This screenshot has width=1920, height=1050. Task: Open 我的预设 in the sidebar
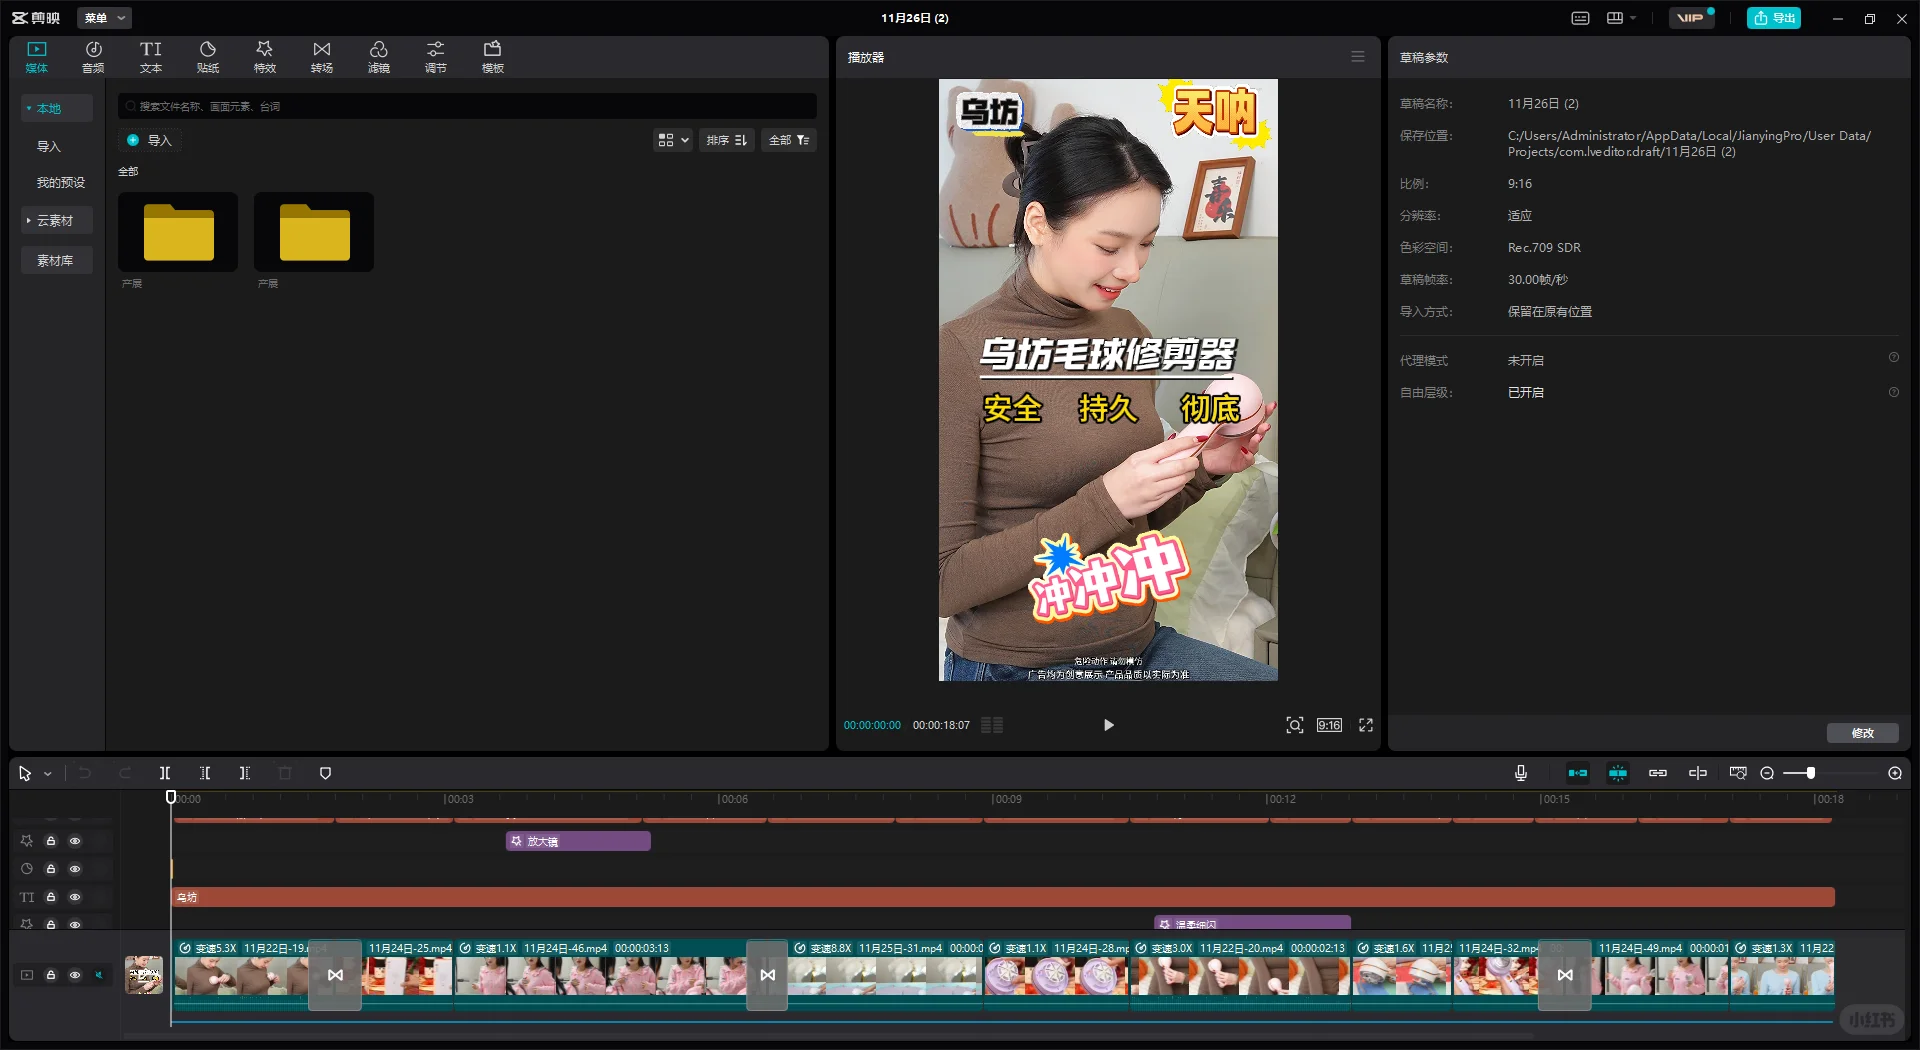[61, 182]
